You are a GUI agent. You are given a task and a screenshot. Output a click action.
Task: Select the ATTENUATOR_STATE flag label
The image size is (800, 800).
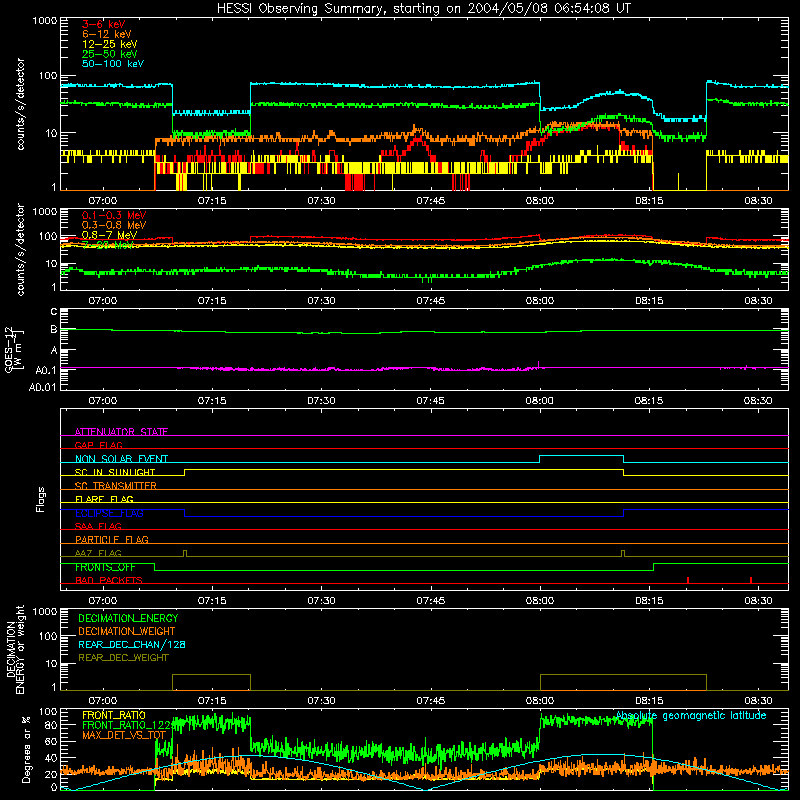pyautogui.click(x=121, y=432)
